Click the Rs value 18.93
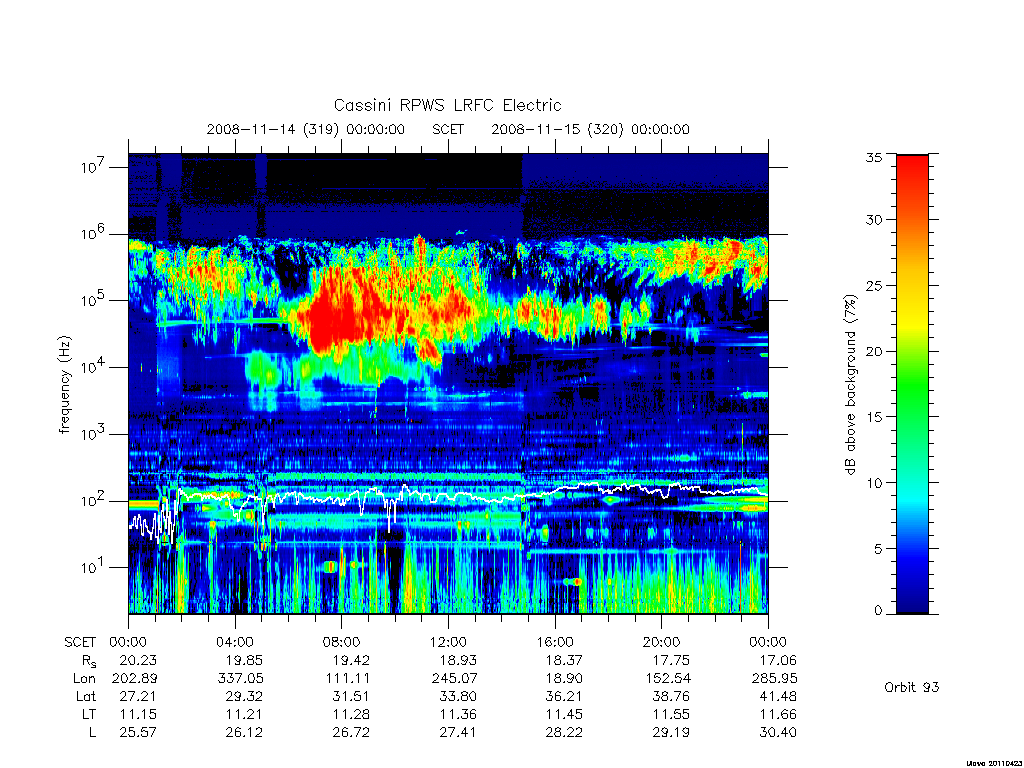This screenshot has width=1024, height=768. [458, 660]
